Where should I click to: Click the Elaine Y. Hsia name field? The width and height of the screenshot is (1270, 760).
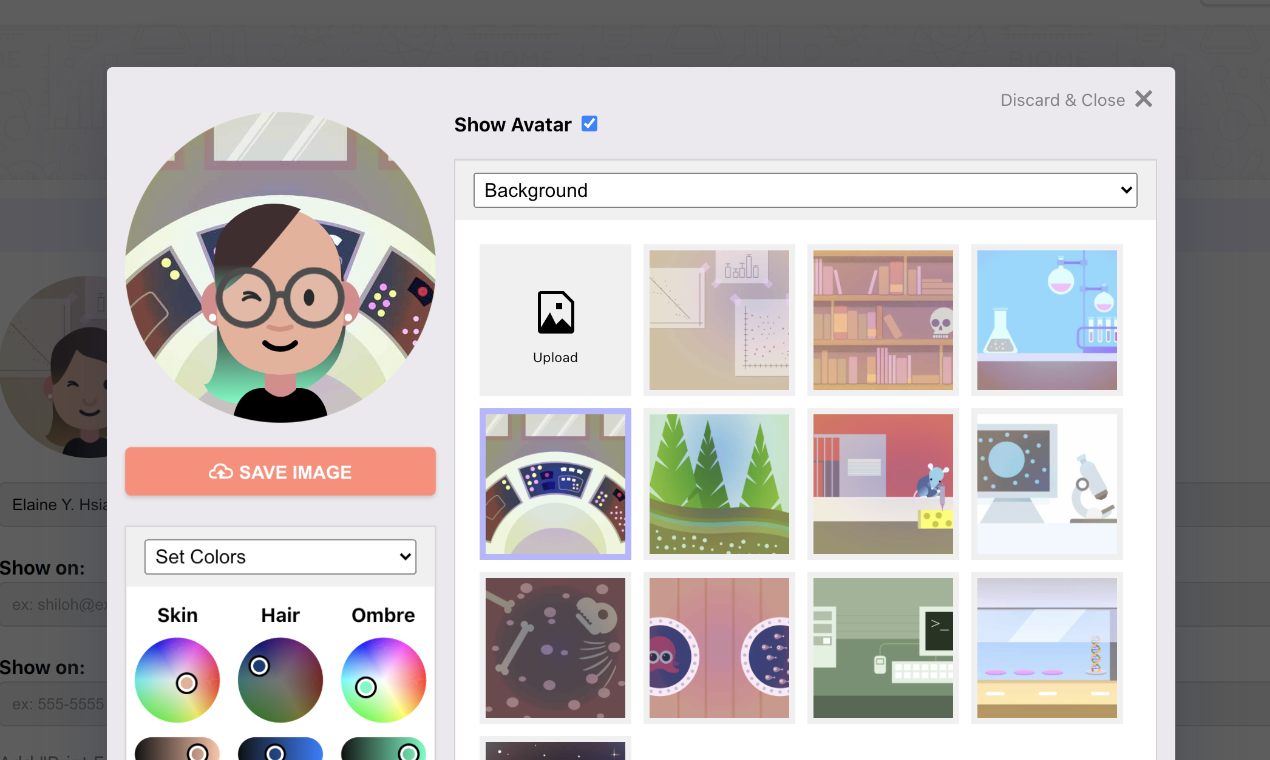pyautogui.click(x=53, y=505)
